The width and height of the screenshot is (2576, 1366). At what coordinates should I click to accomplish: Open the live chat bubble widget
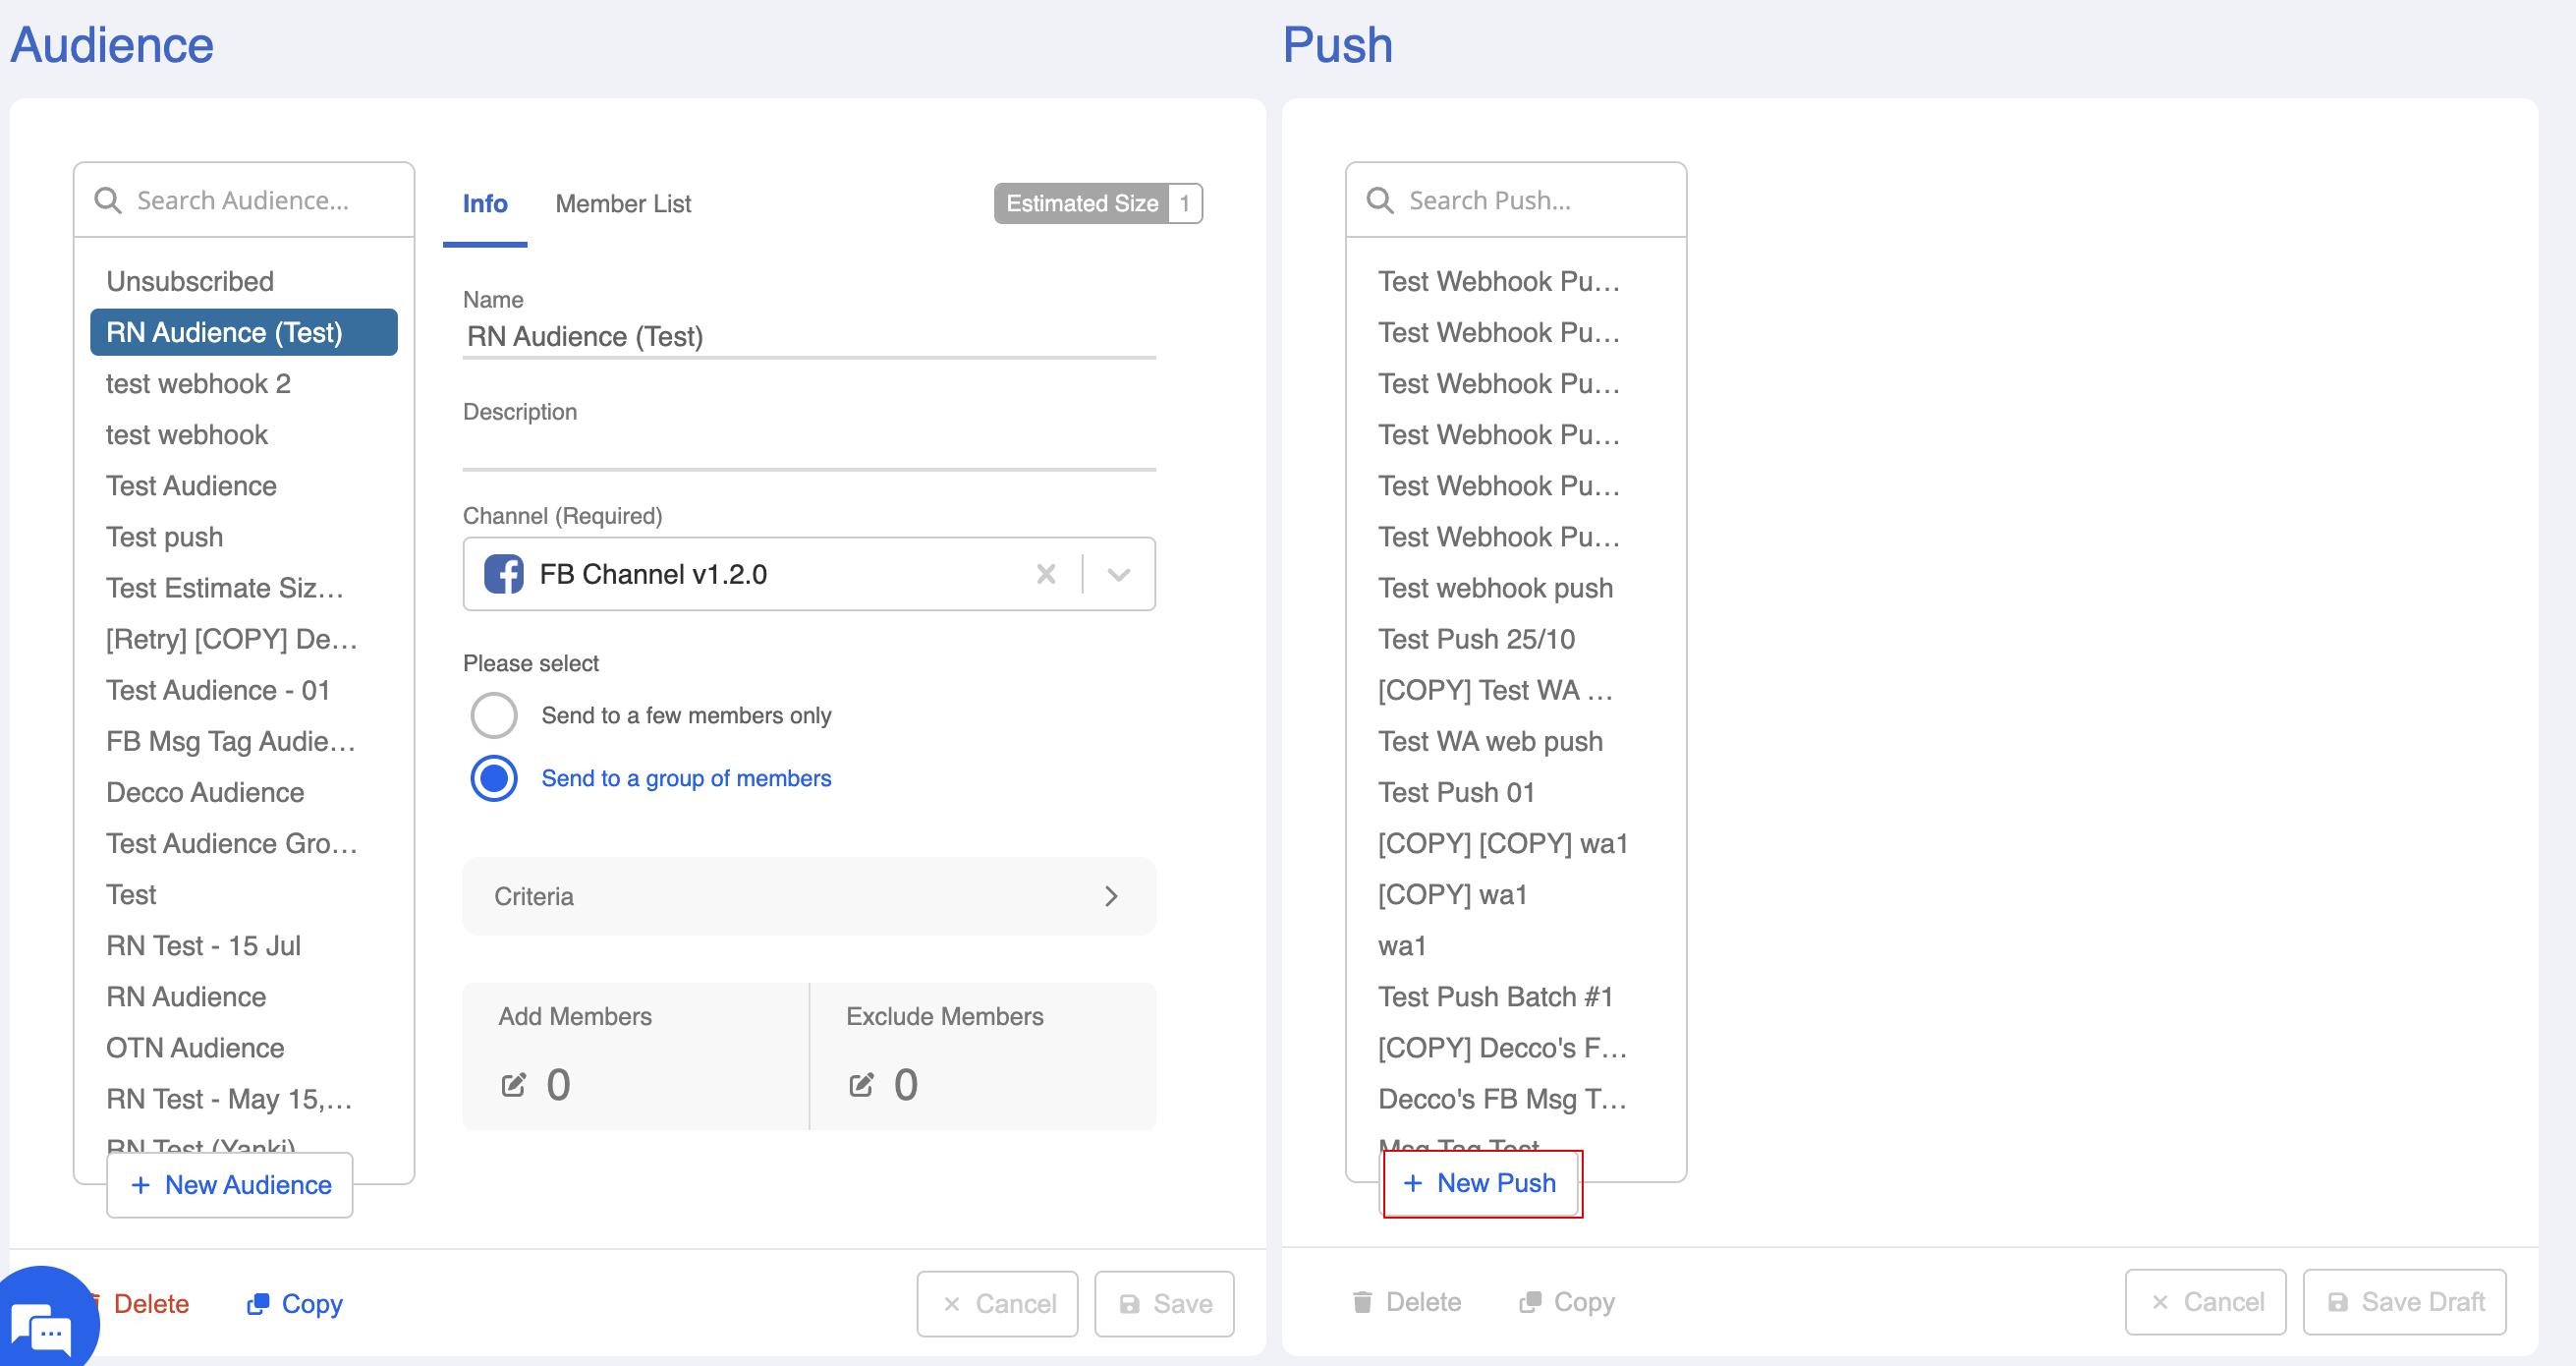pos(43,1327)
